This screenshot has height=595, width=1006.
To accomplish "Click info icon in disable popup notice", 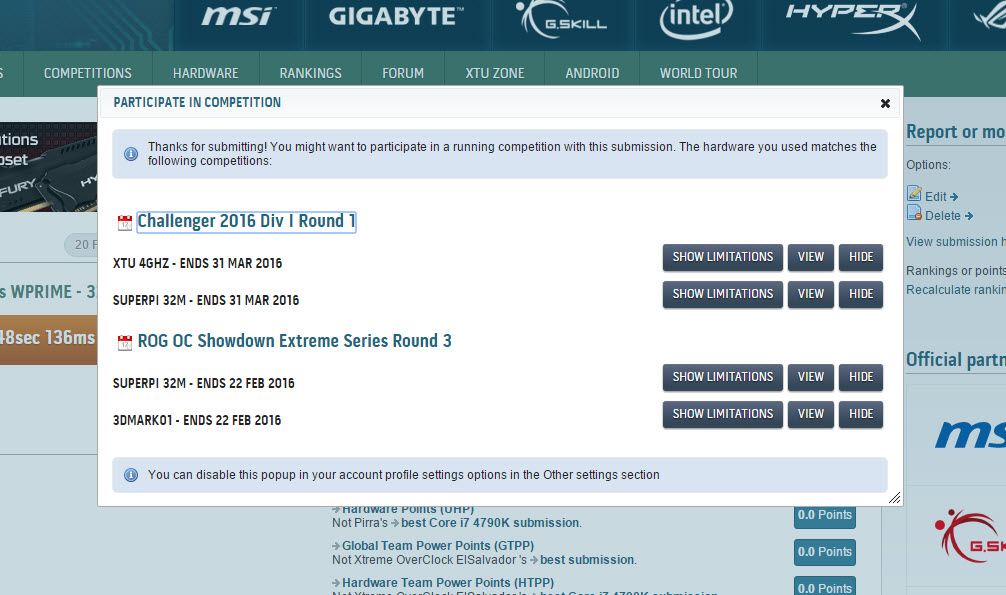I will point(131,475).
